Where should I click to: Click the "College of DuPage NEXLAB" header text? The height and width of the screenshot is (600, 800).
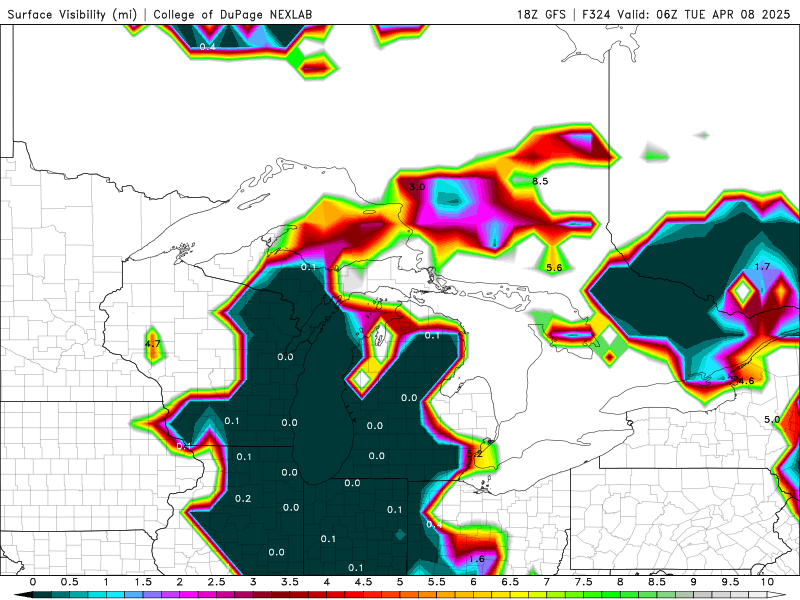[x=232, y=14]
